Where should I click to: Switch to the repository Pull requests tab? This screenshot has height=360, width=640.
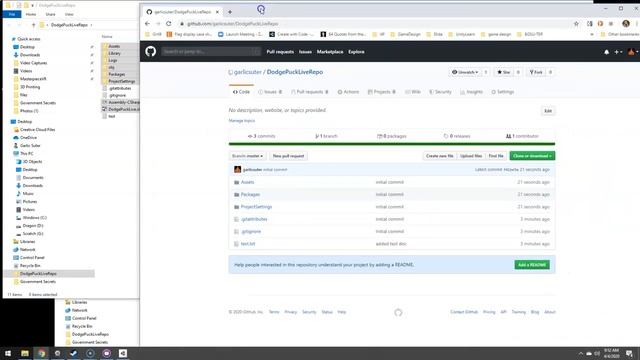(x=310, y=92)
